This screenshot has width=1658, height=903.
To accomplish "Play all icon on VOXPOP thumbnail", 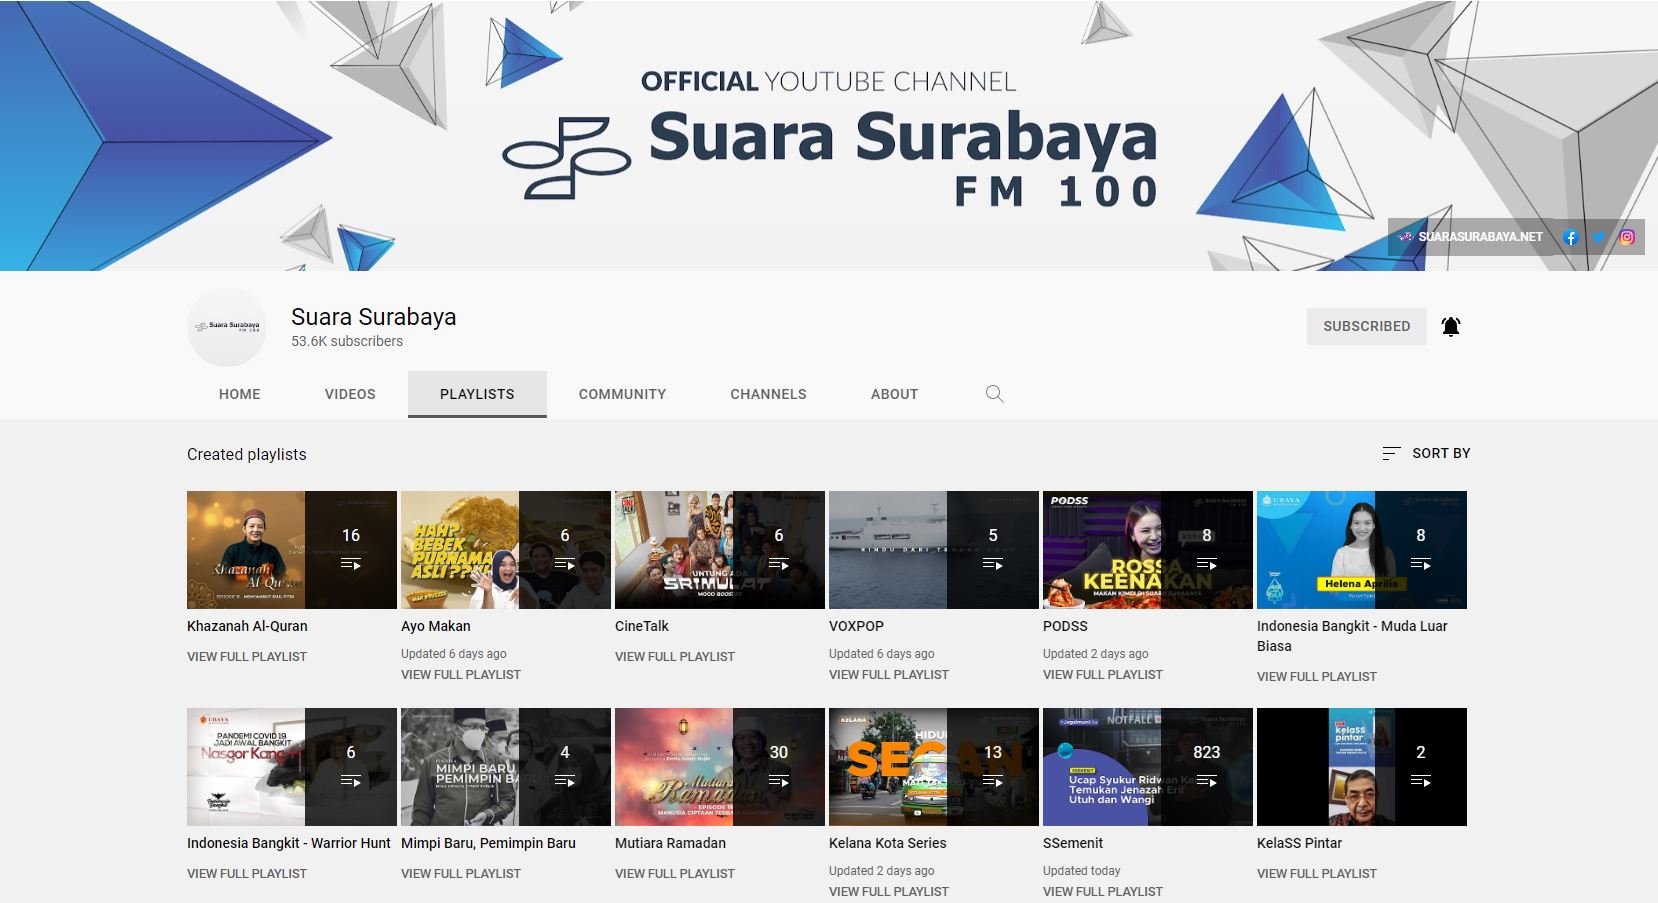I will (993, 564).
